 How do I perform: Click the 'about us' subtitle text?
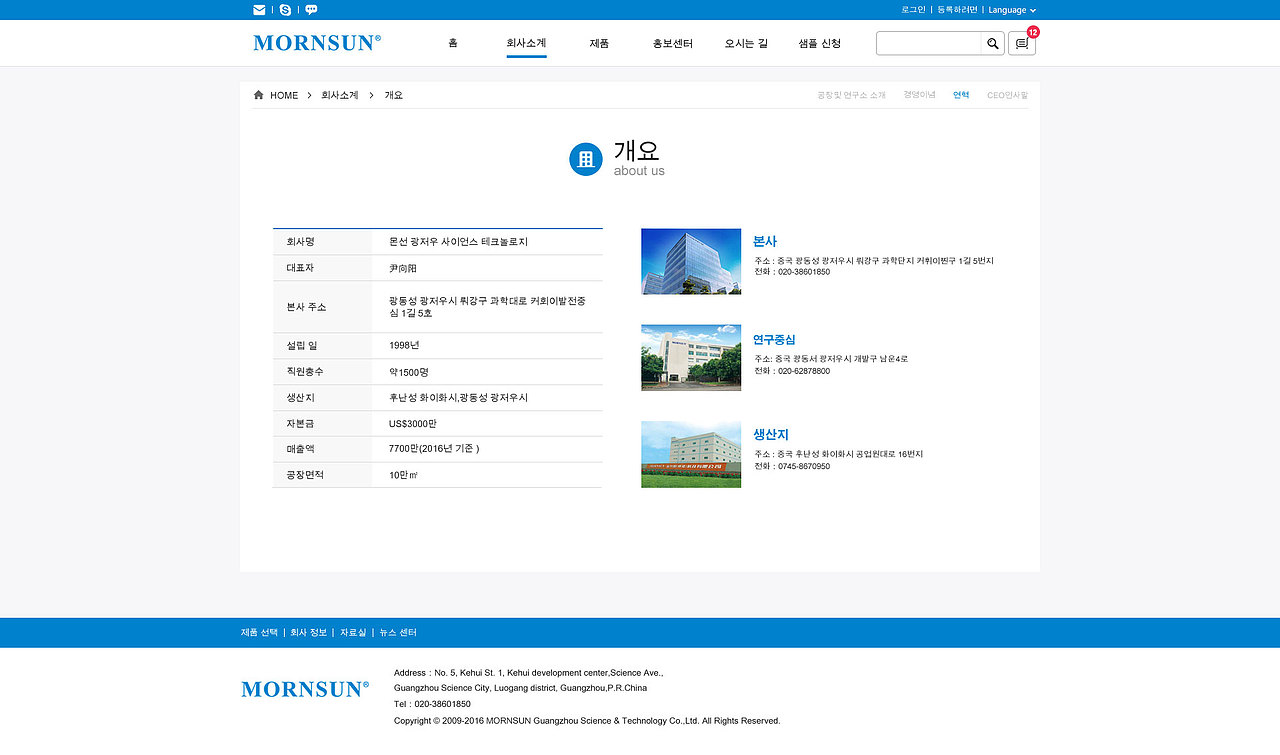tap(639, 171)
